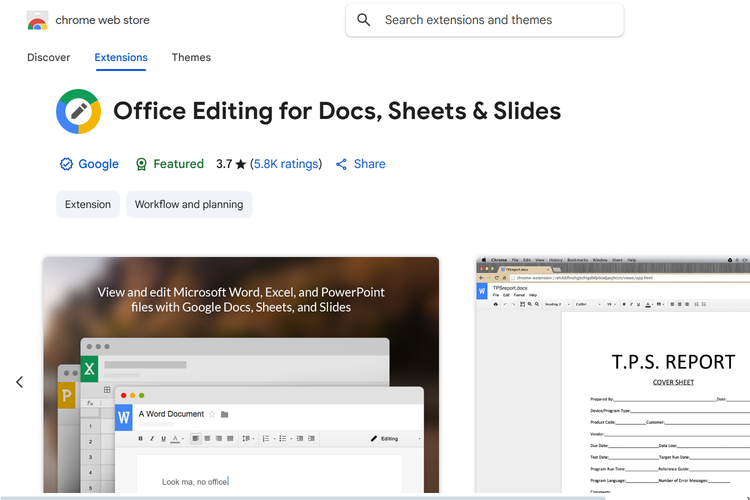
Task: Click the Featured label
Action: 178,164
